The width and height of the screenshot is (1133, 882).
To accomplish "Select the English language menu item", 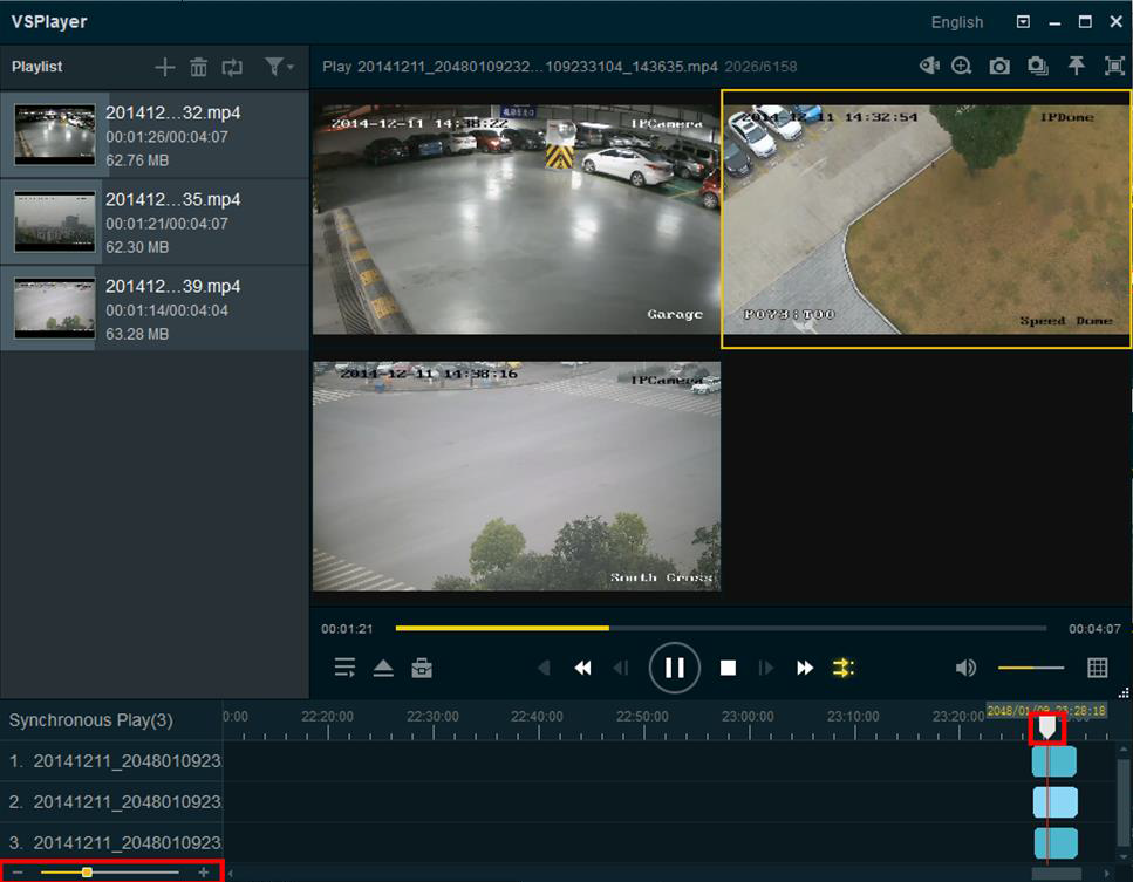I will [x=956, y=21].
